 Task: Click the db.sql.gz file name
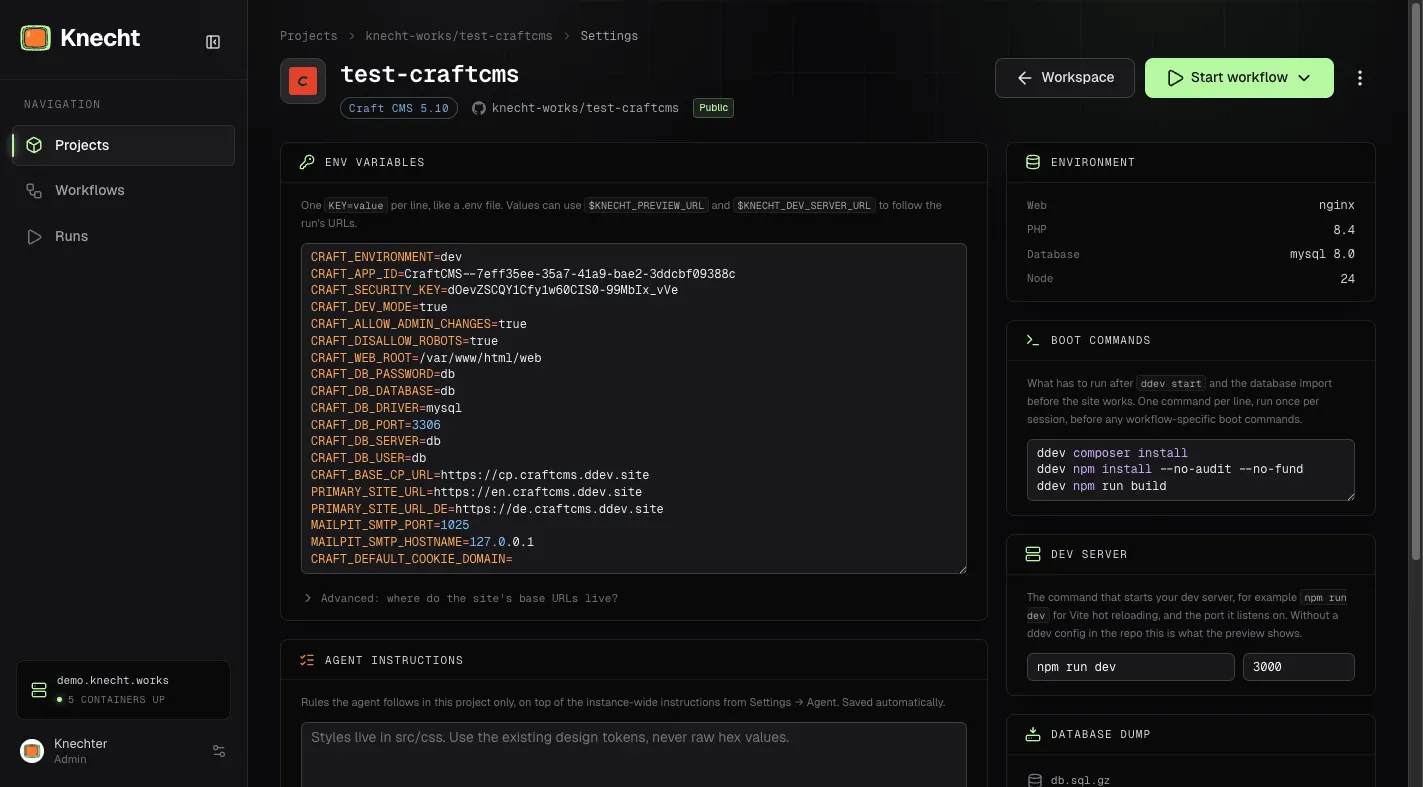tap(1081, 780)
